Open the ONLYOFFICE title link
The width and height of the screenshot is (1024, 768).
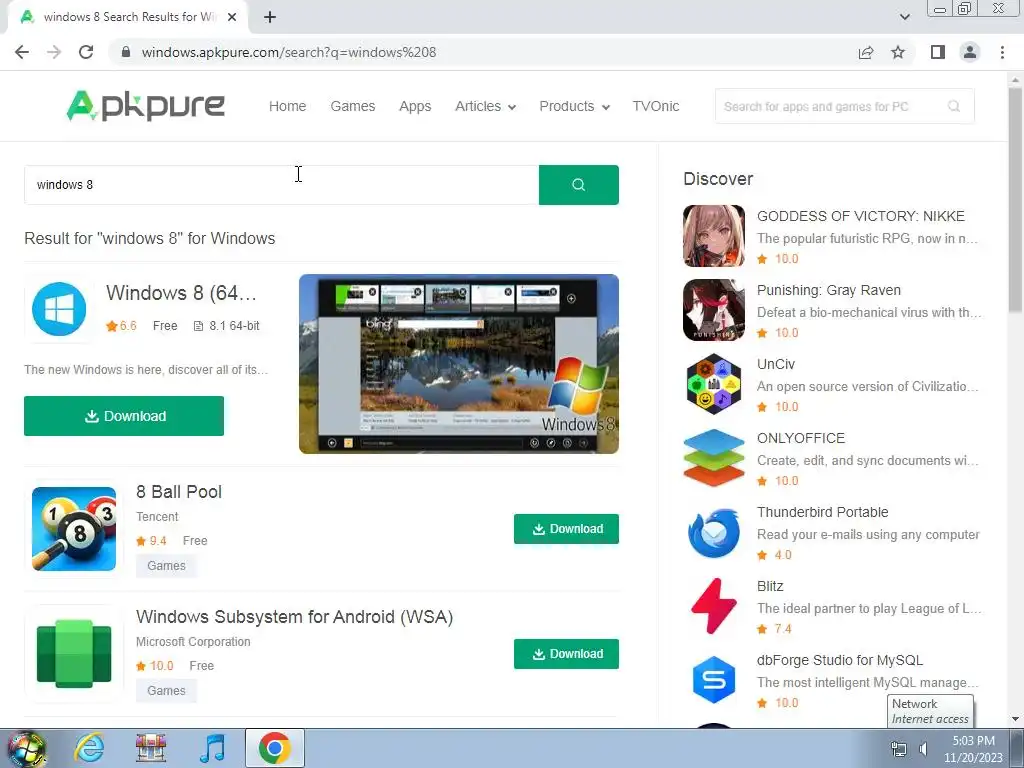(x=801, y=438)
